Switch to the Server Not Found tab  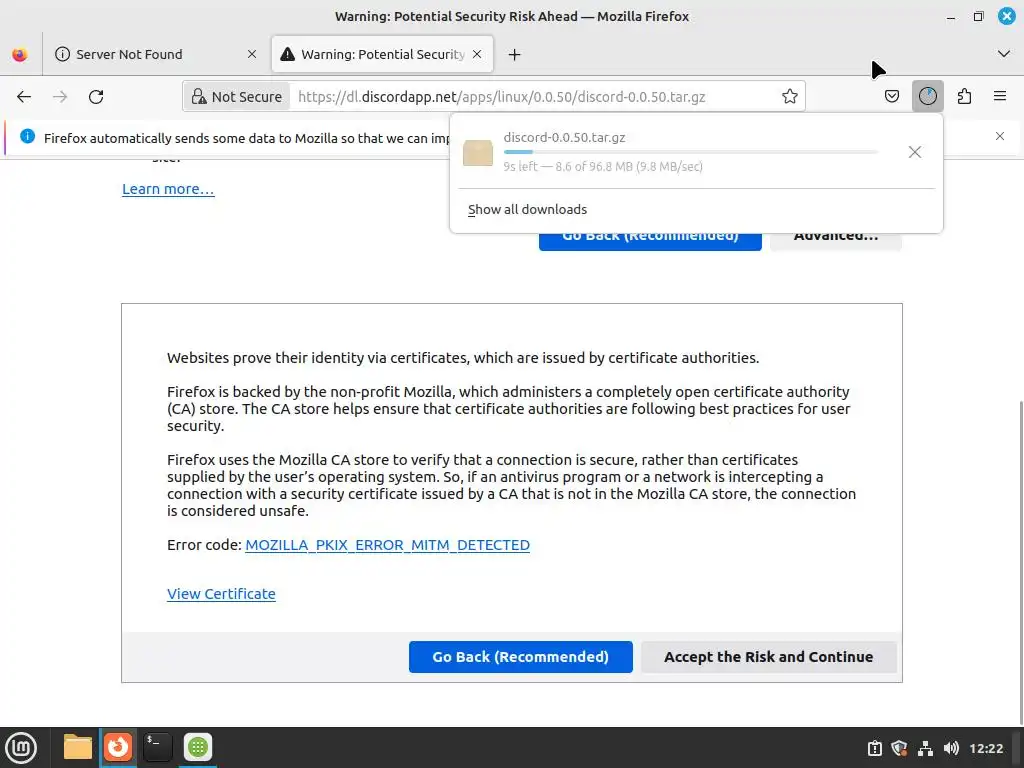155,54
